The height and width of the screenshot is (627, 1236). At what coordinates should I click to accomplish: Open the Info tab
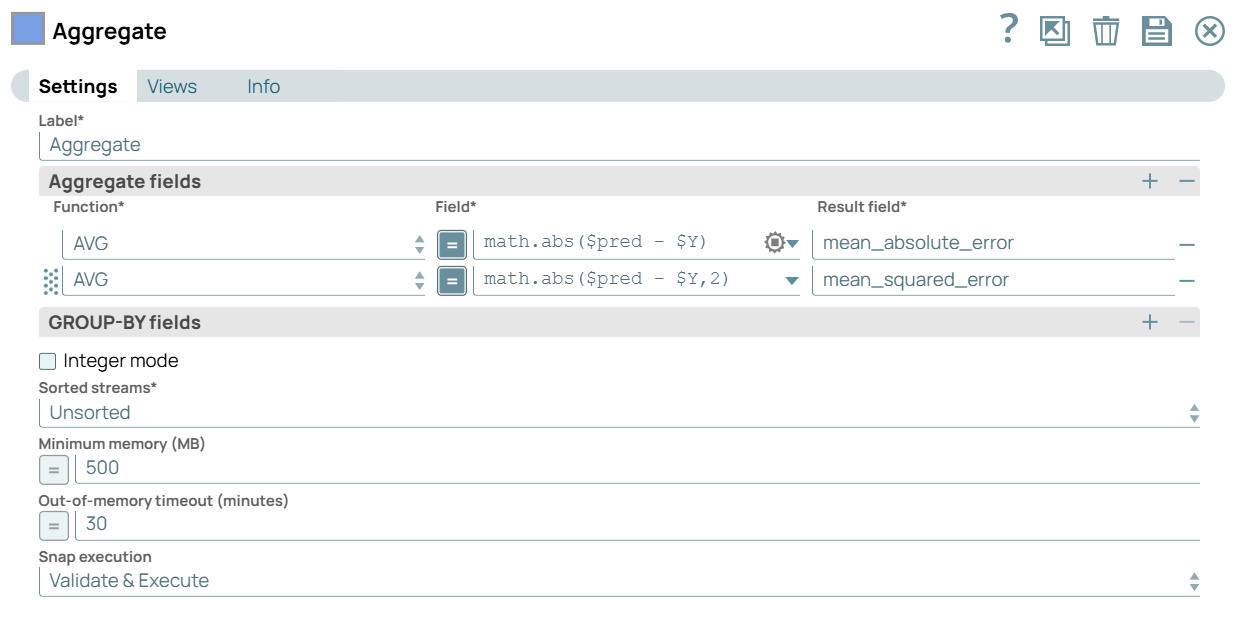coord(263,87)
